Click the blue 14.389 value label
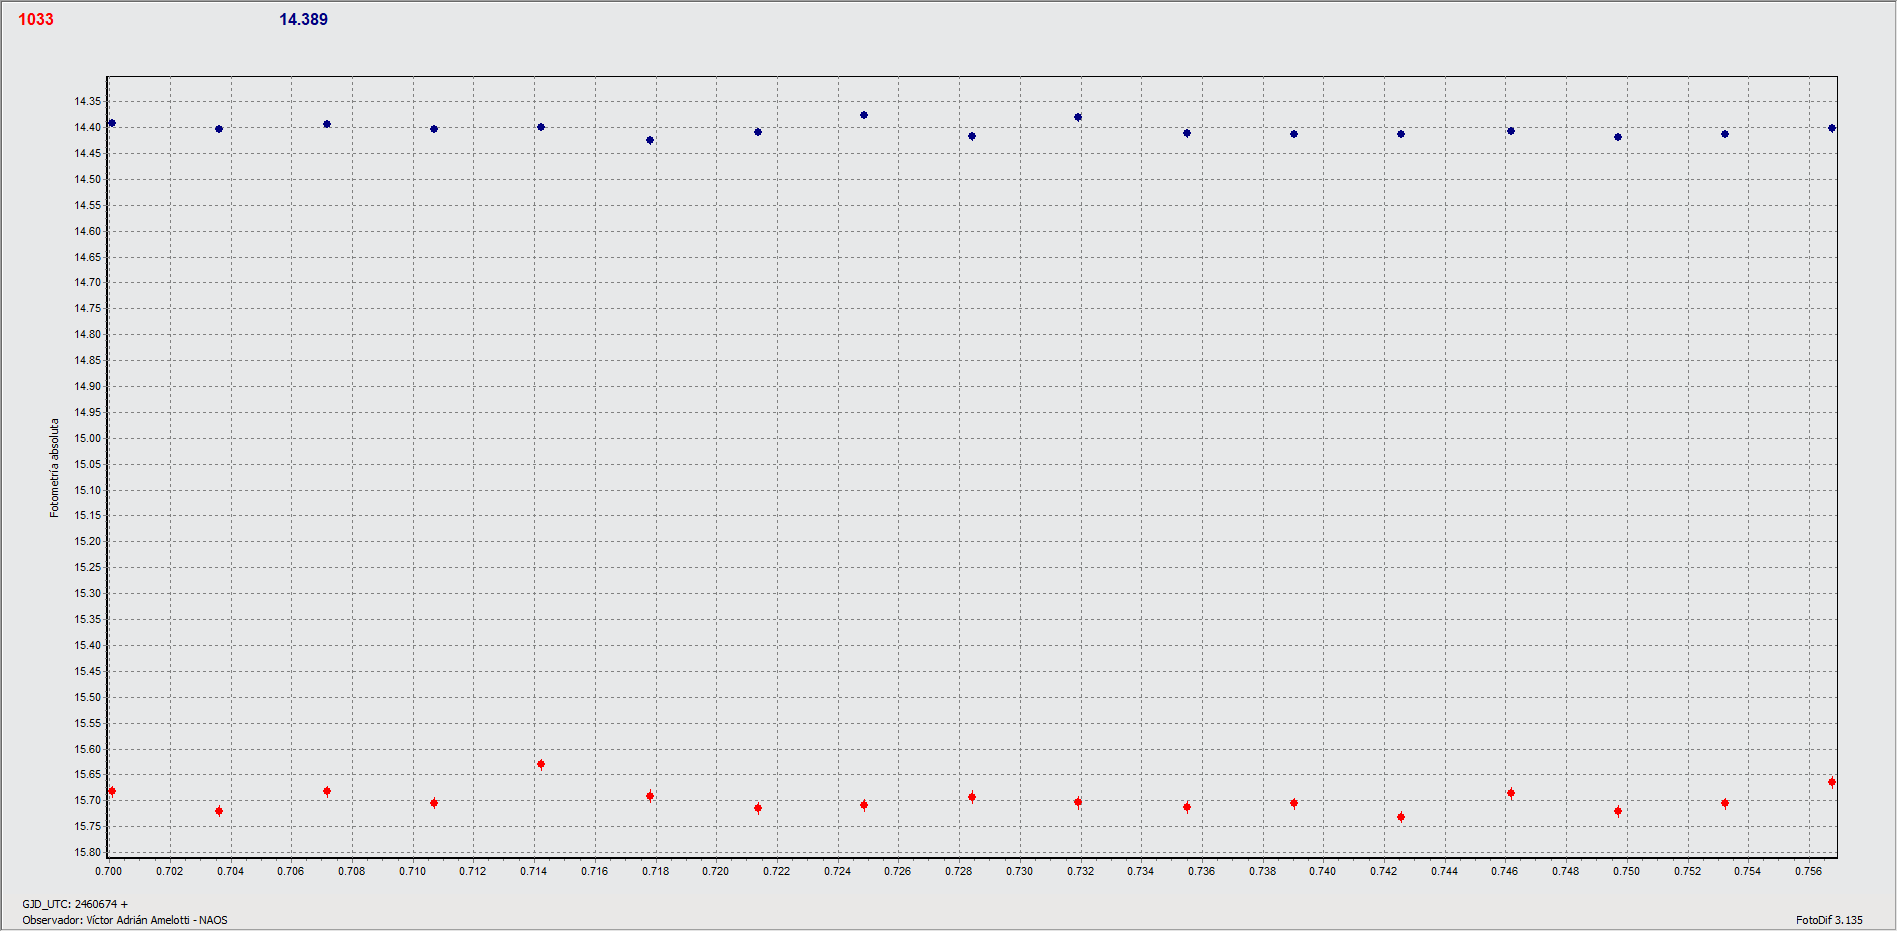Viewport: 1898px width, 932px height. (303, 19)
